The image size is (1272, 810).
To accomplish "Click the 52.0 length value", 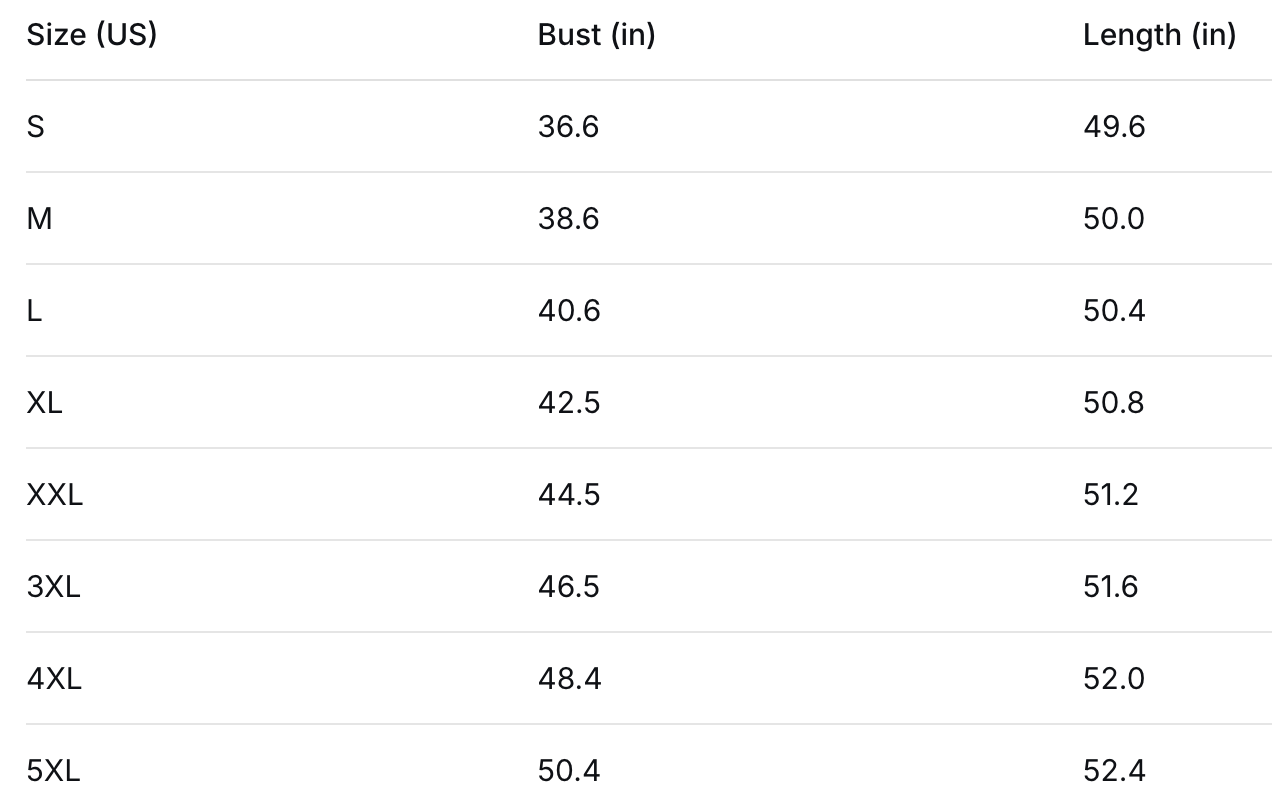I will (1113, 679).
